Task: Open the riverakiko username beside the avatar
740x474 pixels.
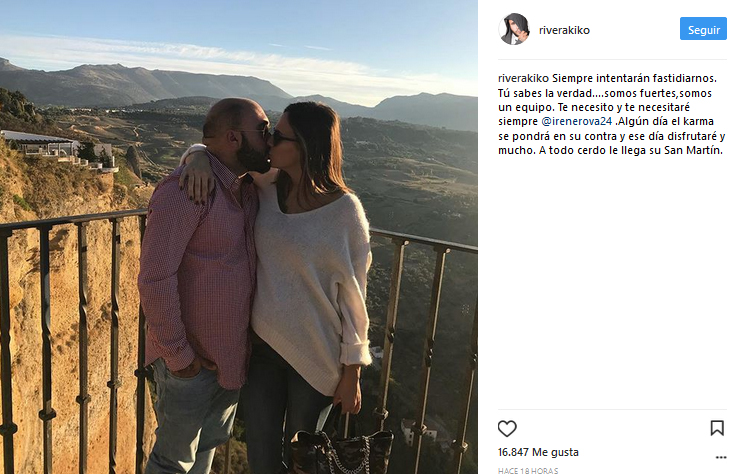Action: [x=564, y=30]
